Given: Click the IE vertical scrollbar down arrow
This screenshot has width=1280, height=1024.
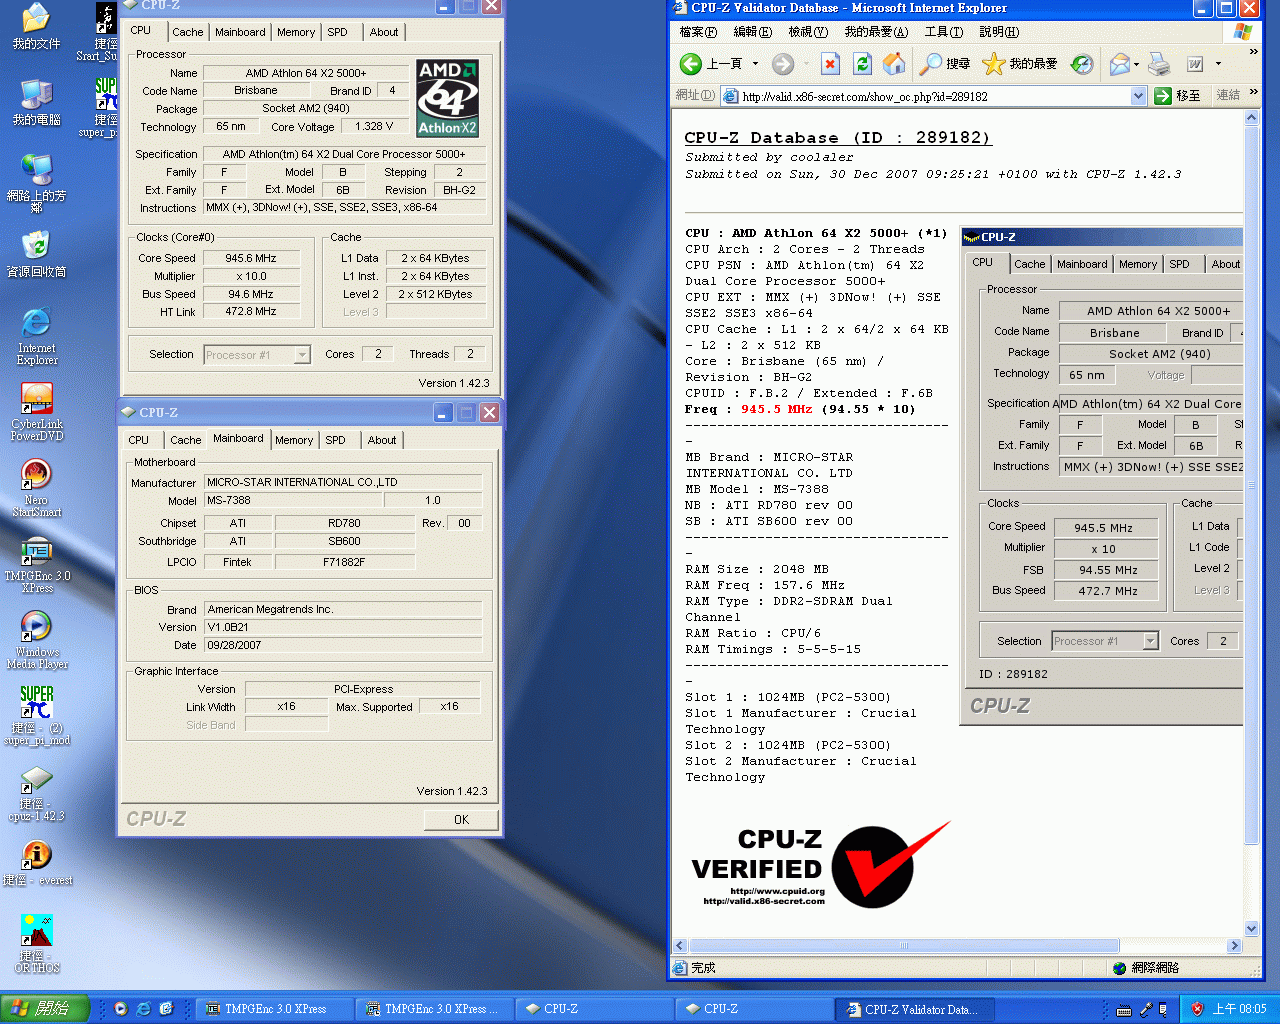Looking at the screenshot, I should click(1251, 929).
